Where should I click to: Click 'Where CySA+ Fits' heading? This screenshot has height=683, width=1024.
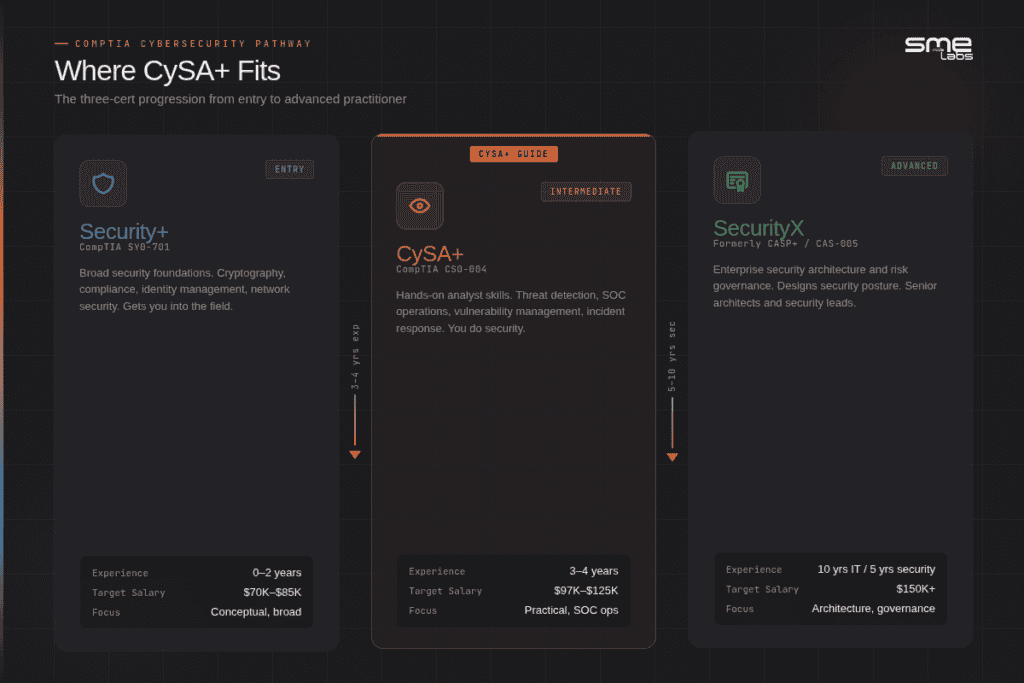pyautogui.click(x=167, y=71)
